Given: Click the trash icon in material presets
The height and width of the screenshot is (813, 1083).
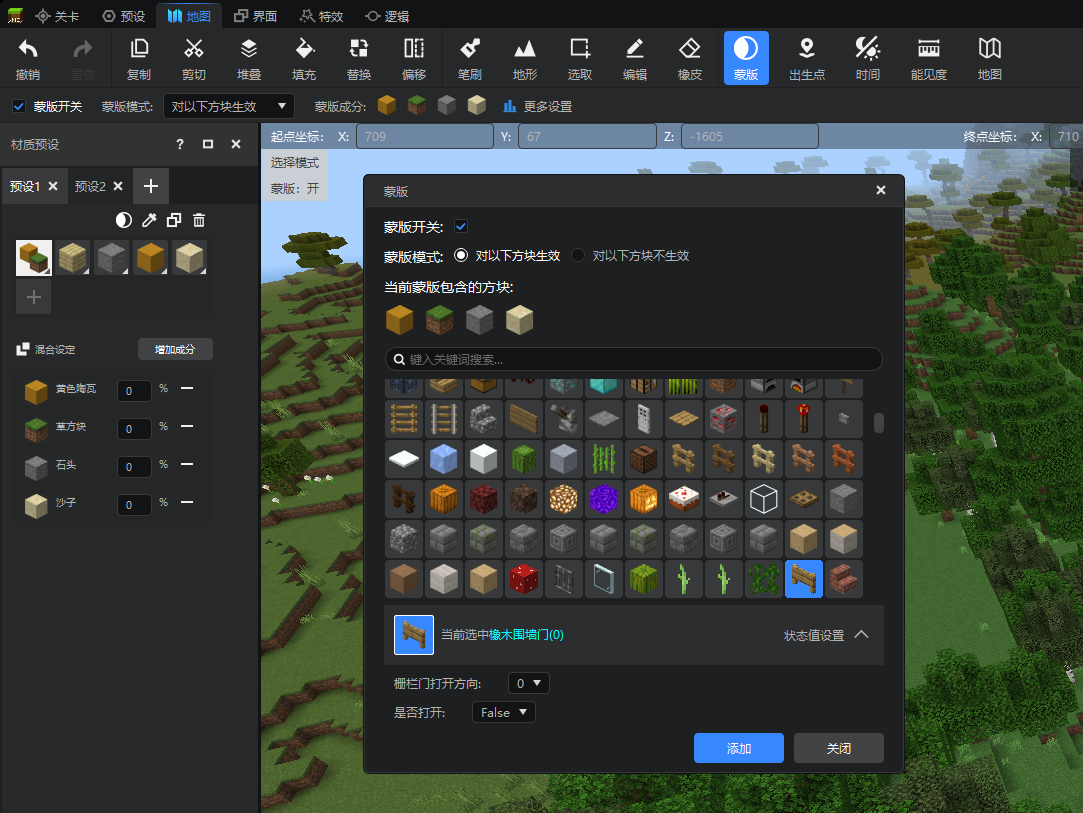Looking at the screenshot, I should point(199,220).
